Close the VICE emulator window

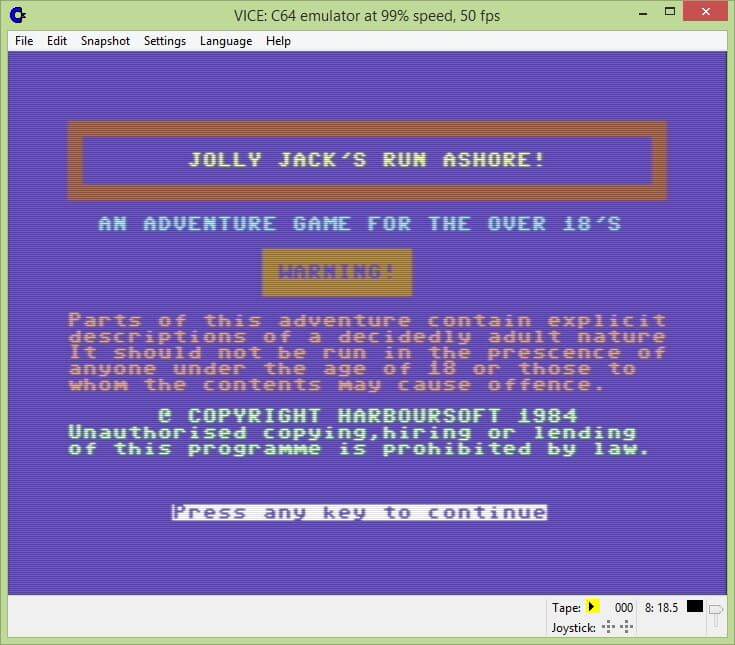coord(705,11)
